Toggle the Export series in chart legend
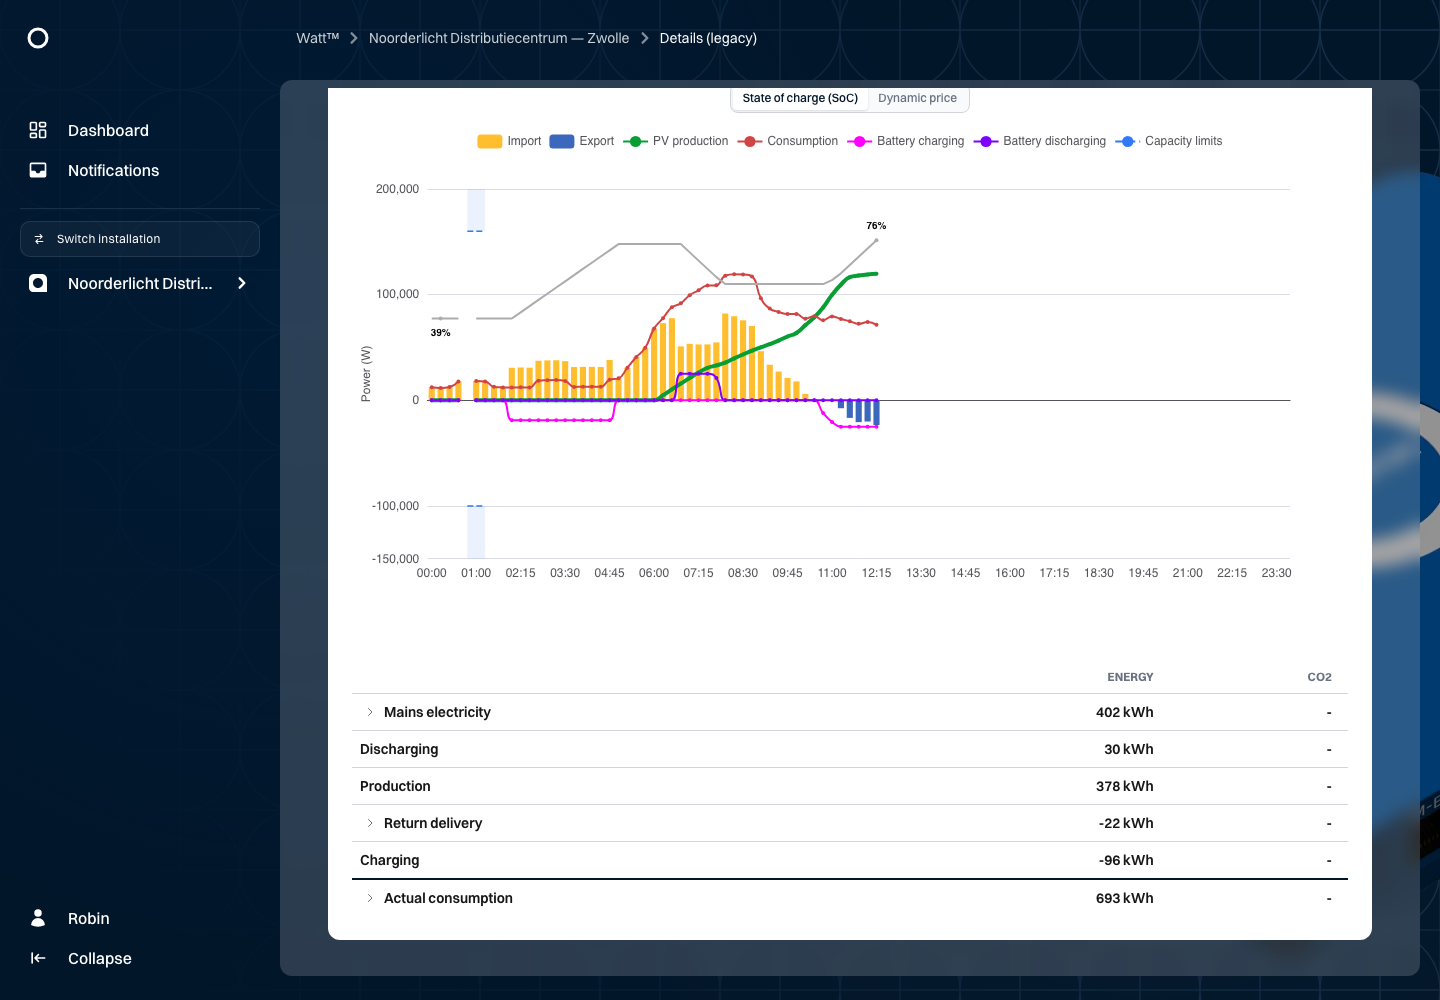 (582, 141)
